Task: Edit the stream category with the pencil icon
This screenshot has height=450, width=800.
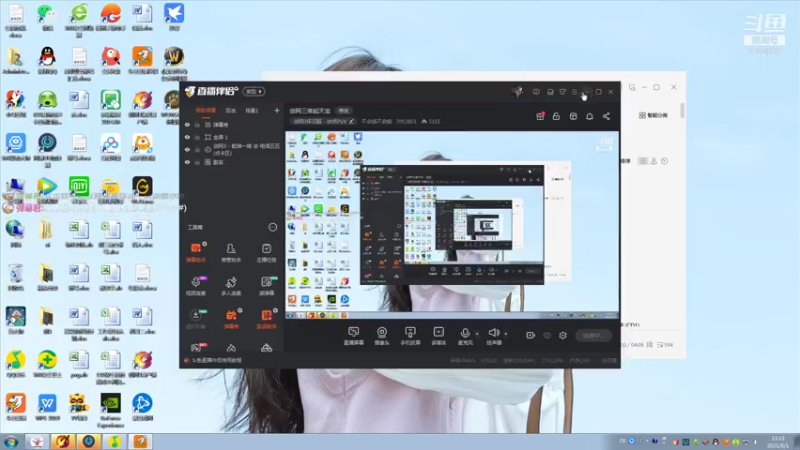Action: (352, 121)
